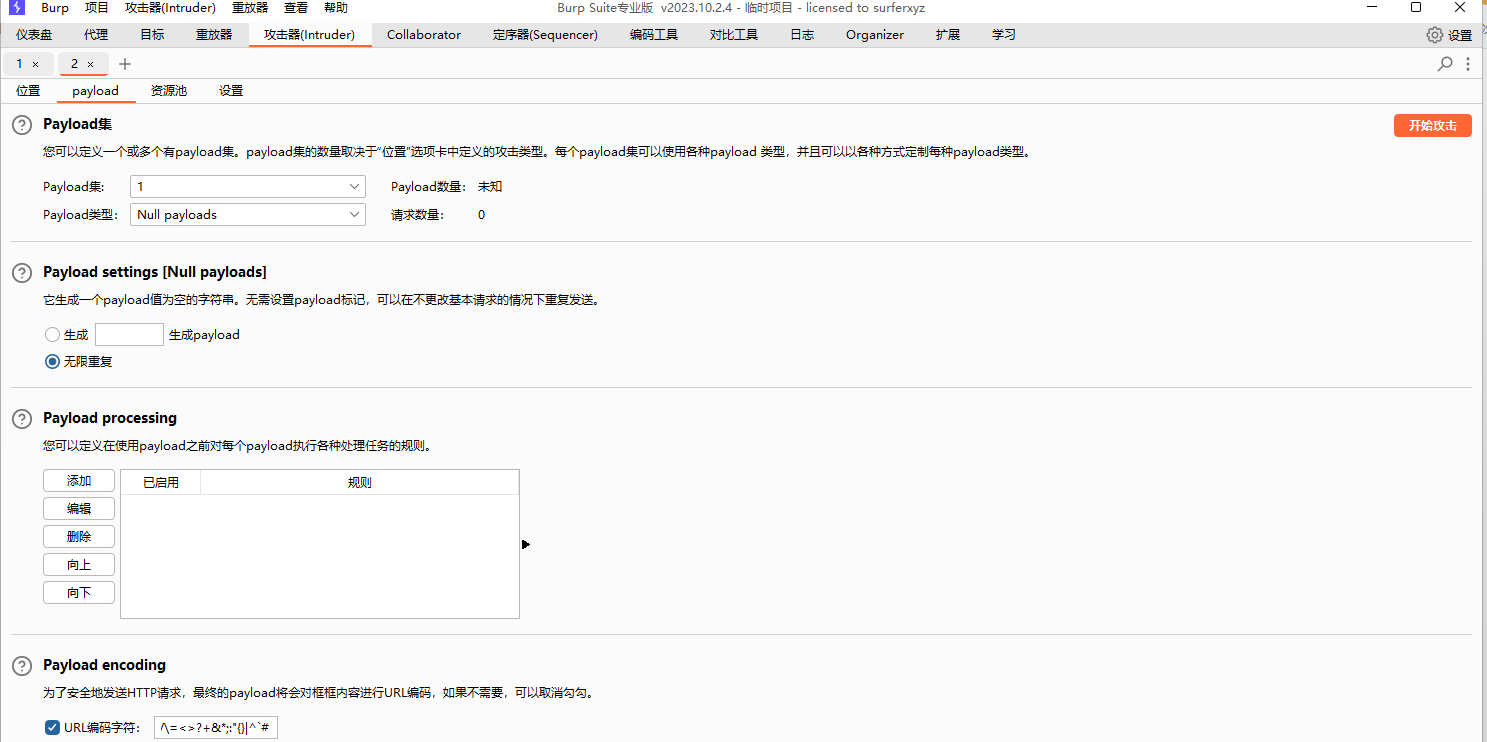Open help for Payload集 section
This screenshot has width=1487, height=742.
[x=21, y=125]
